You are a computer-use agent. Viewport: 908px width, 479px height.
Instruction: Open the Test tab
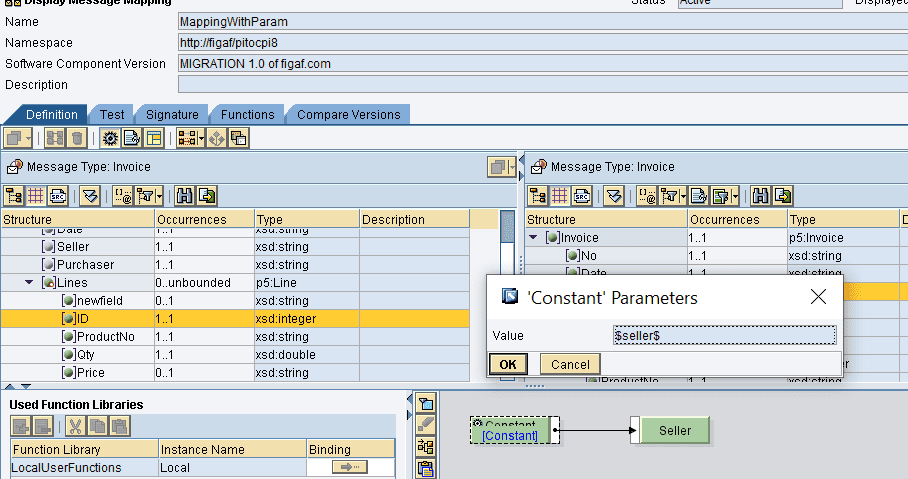pyautogui.click(x=112, y=115)
